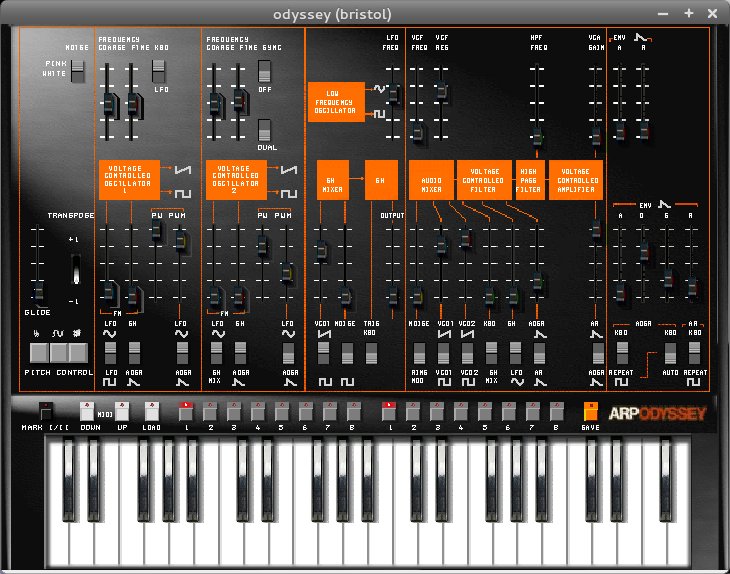Toggle filter KBD / S/H MIX switch
Screen dimensions: 730x574
[491, 353]
